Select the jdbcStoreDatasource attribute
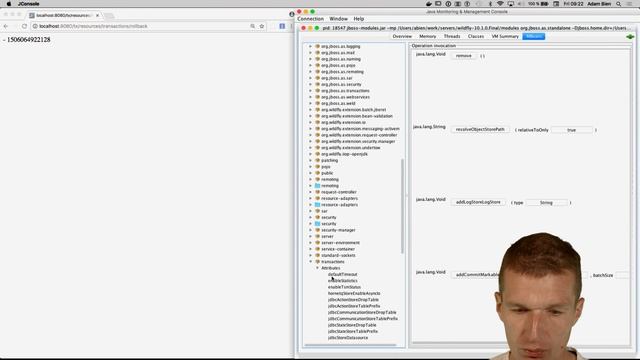 [x=348, y=338]
